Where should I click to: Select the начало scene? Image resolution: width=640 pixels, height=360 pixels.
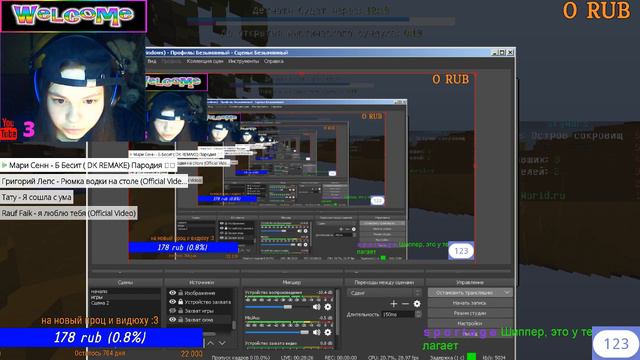pos(125,291)
